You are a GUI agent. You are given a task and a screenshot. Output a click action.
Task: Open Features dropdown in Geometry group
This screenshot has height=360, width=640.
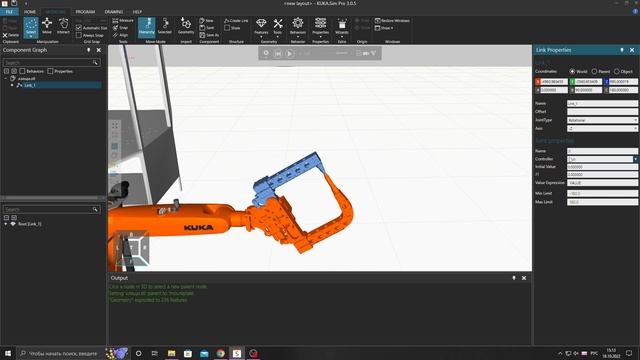click(261, 27)
